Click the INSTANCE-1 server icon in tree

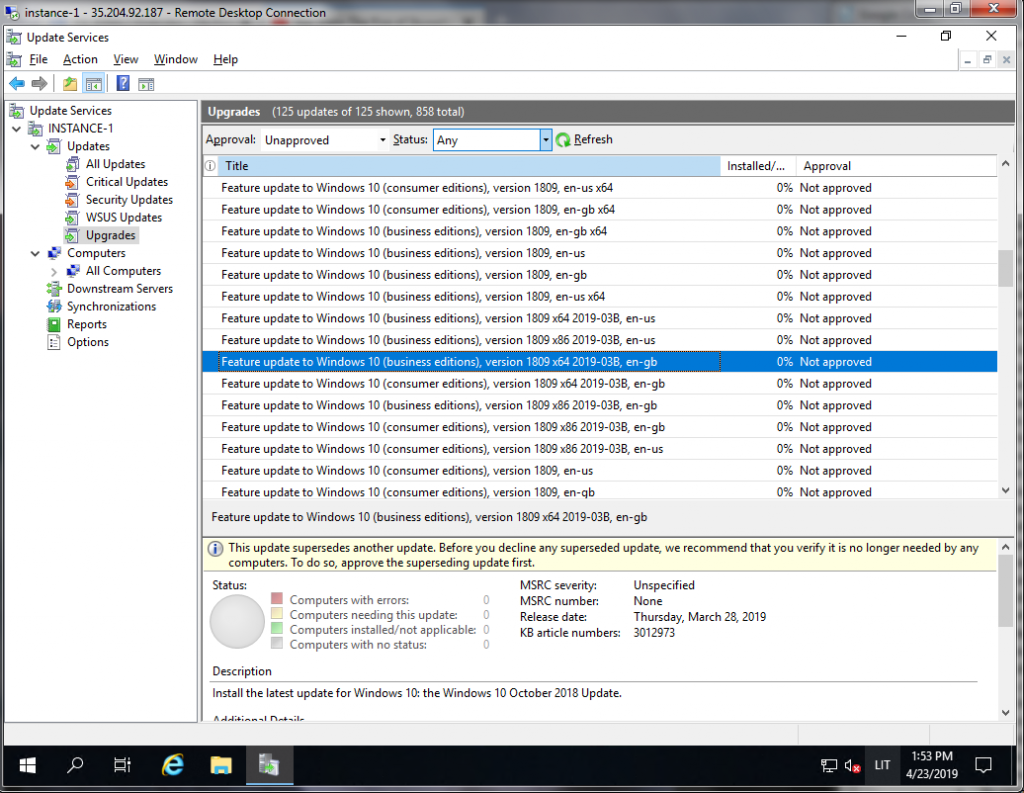point(35,129)
